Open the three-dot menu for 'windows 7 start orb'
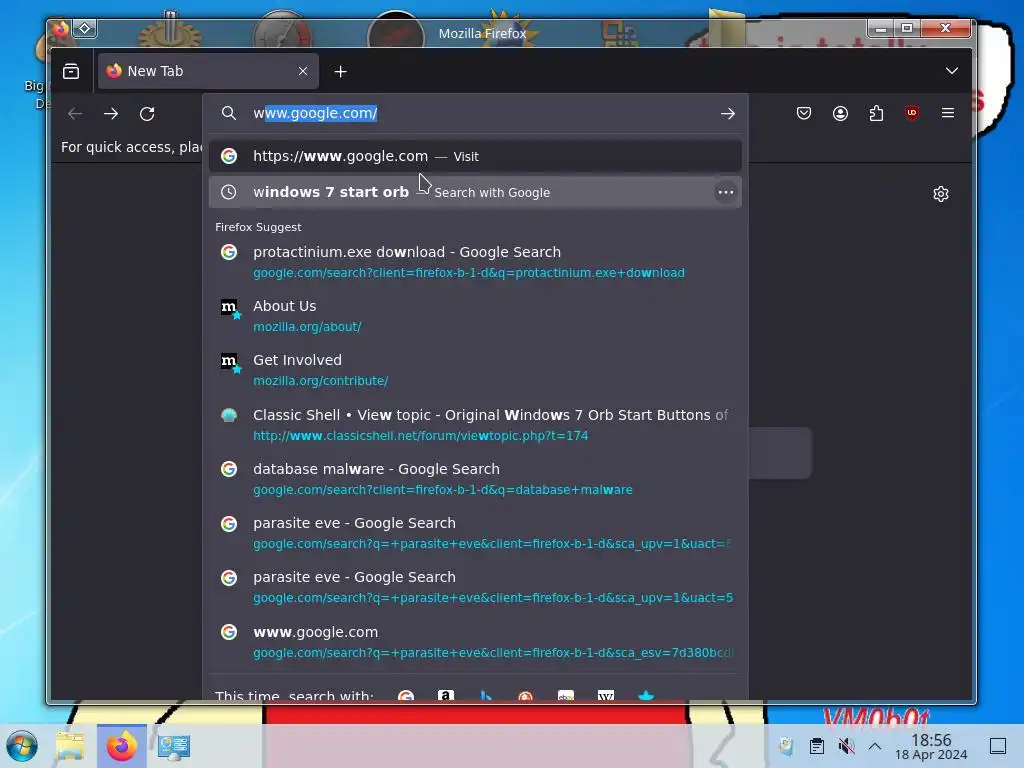The width and height of the screenshot is (1024, 768). (726, 192)
